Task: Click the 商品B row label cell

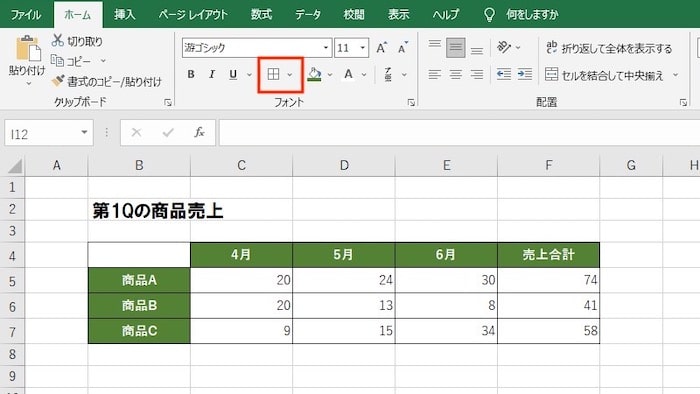Action: coord(139,306)
